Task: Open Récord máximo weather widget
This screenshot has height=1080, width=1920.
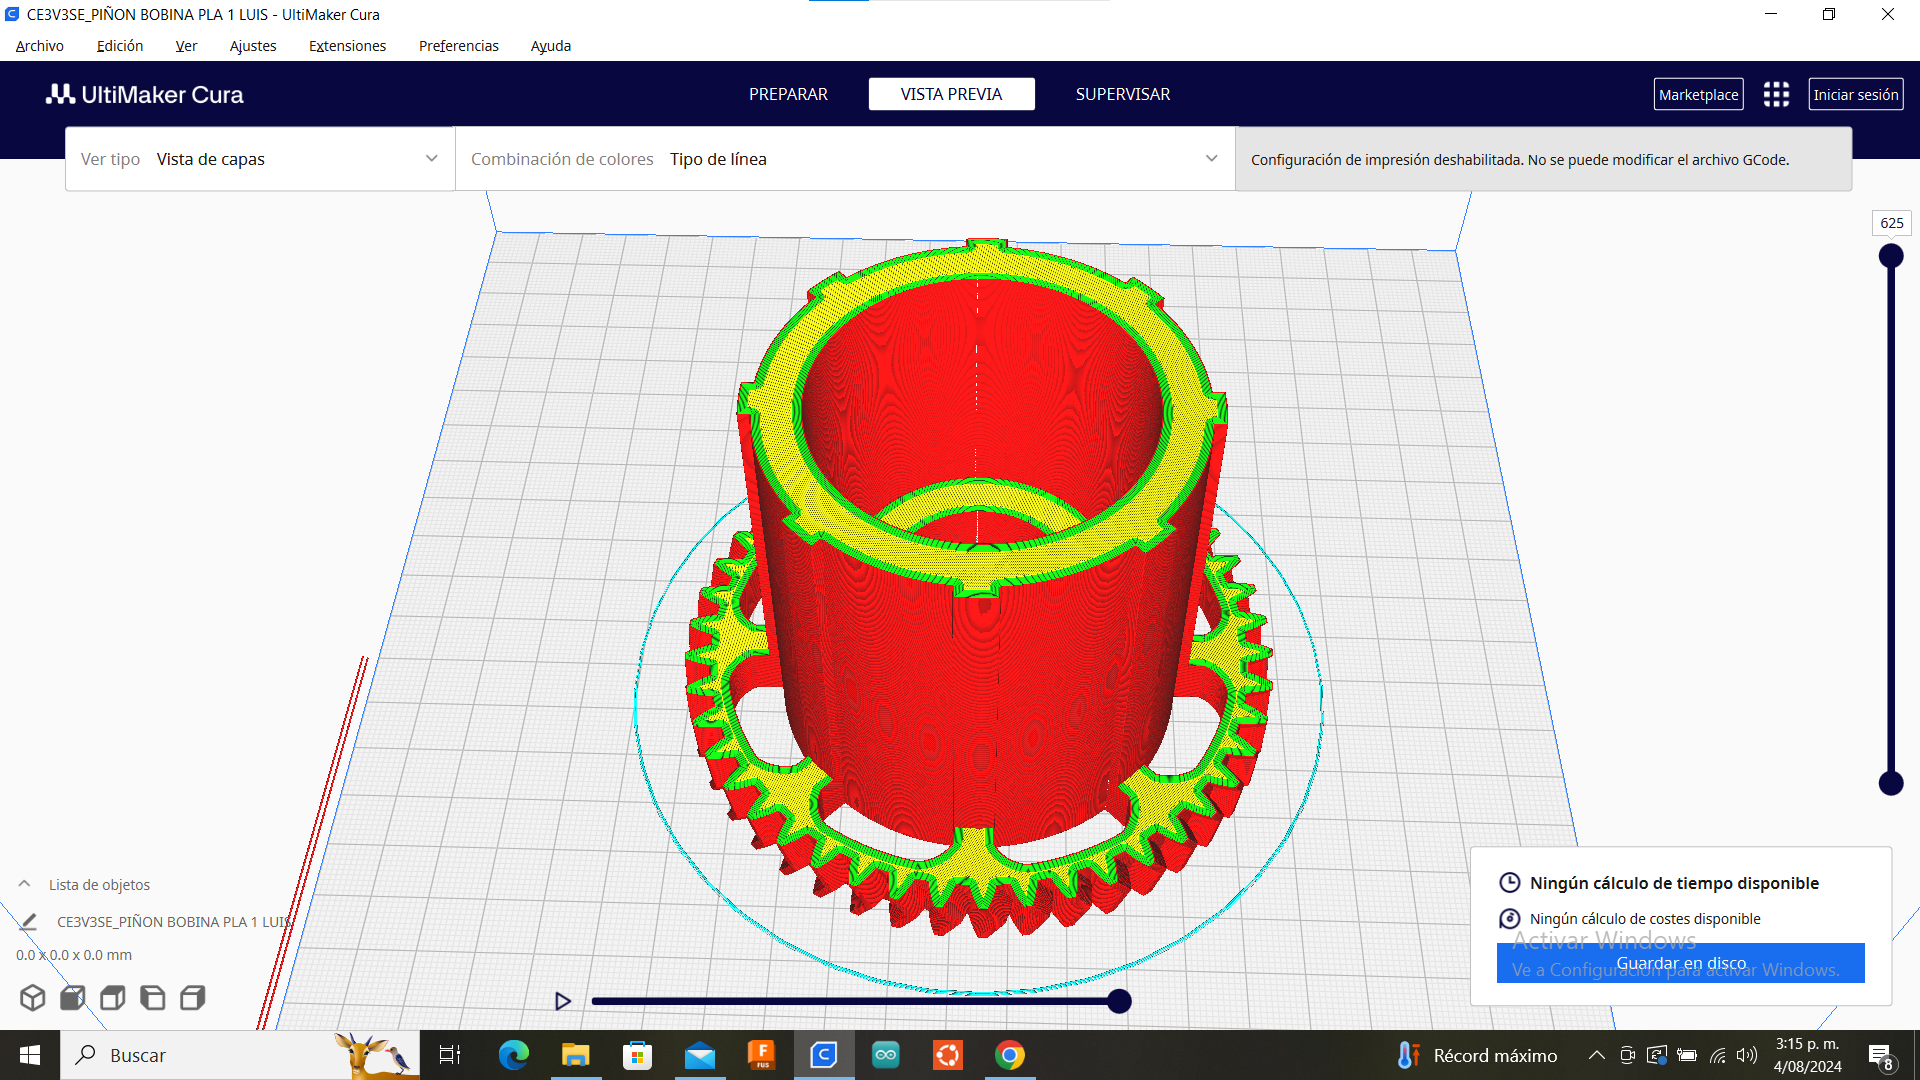Action: click(x=1478, y=1055)
